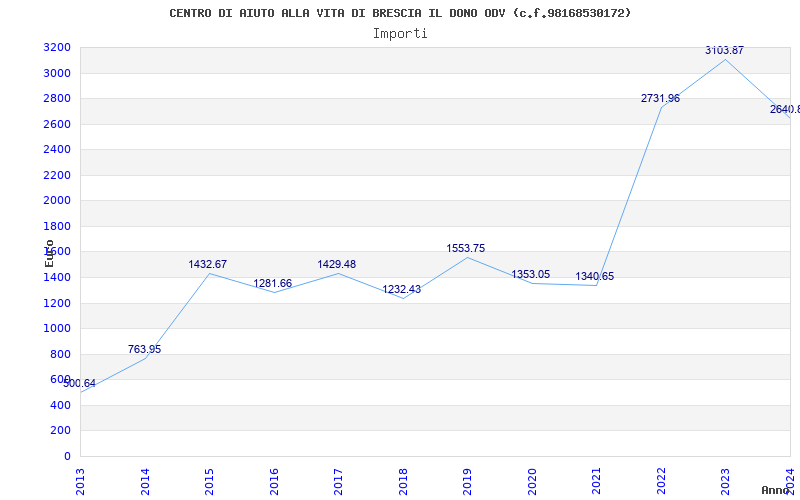Click the 2023 x-axis year label

pyautogui.click(x=726, y=481)
